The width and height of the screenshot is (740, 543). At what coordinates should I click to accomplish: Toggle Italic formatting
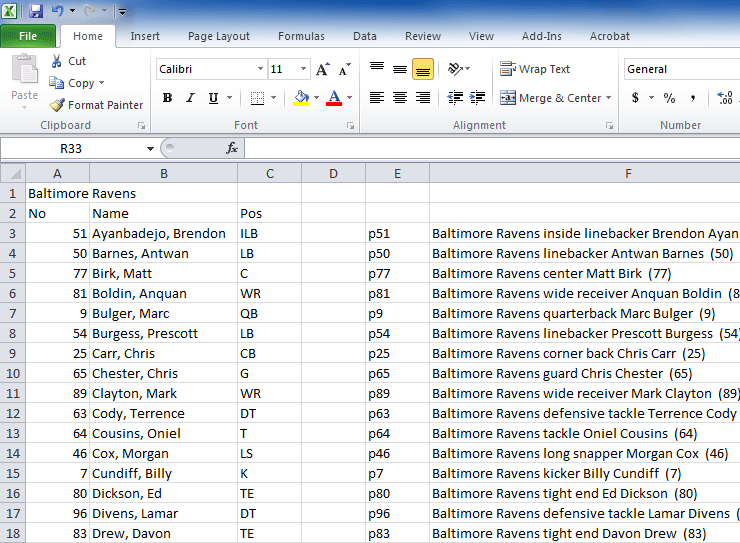[x=190, y=98]
